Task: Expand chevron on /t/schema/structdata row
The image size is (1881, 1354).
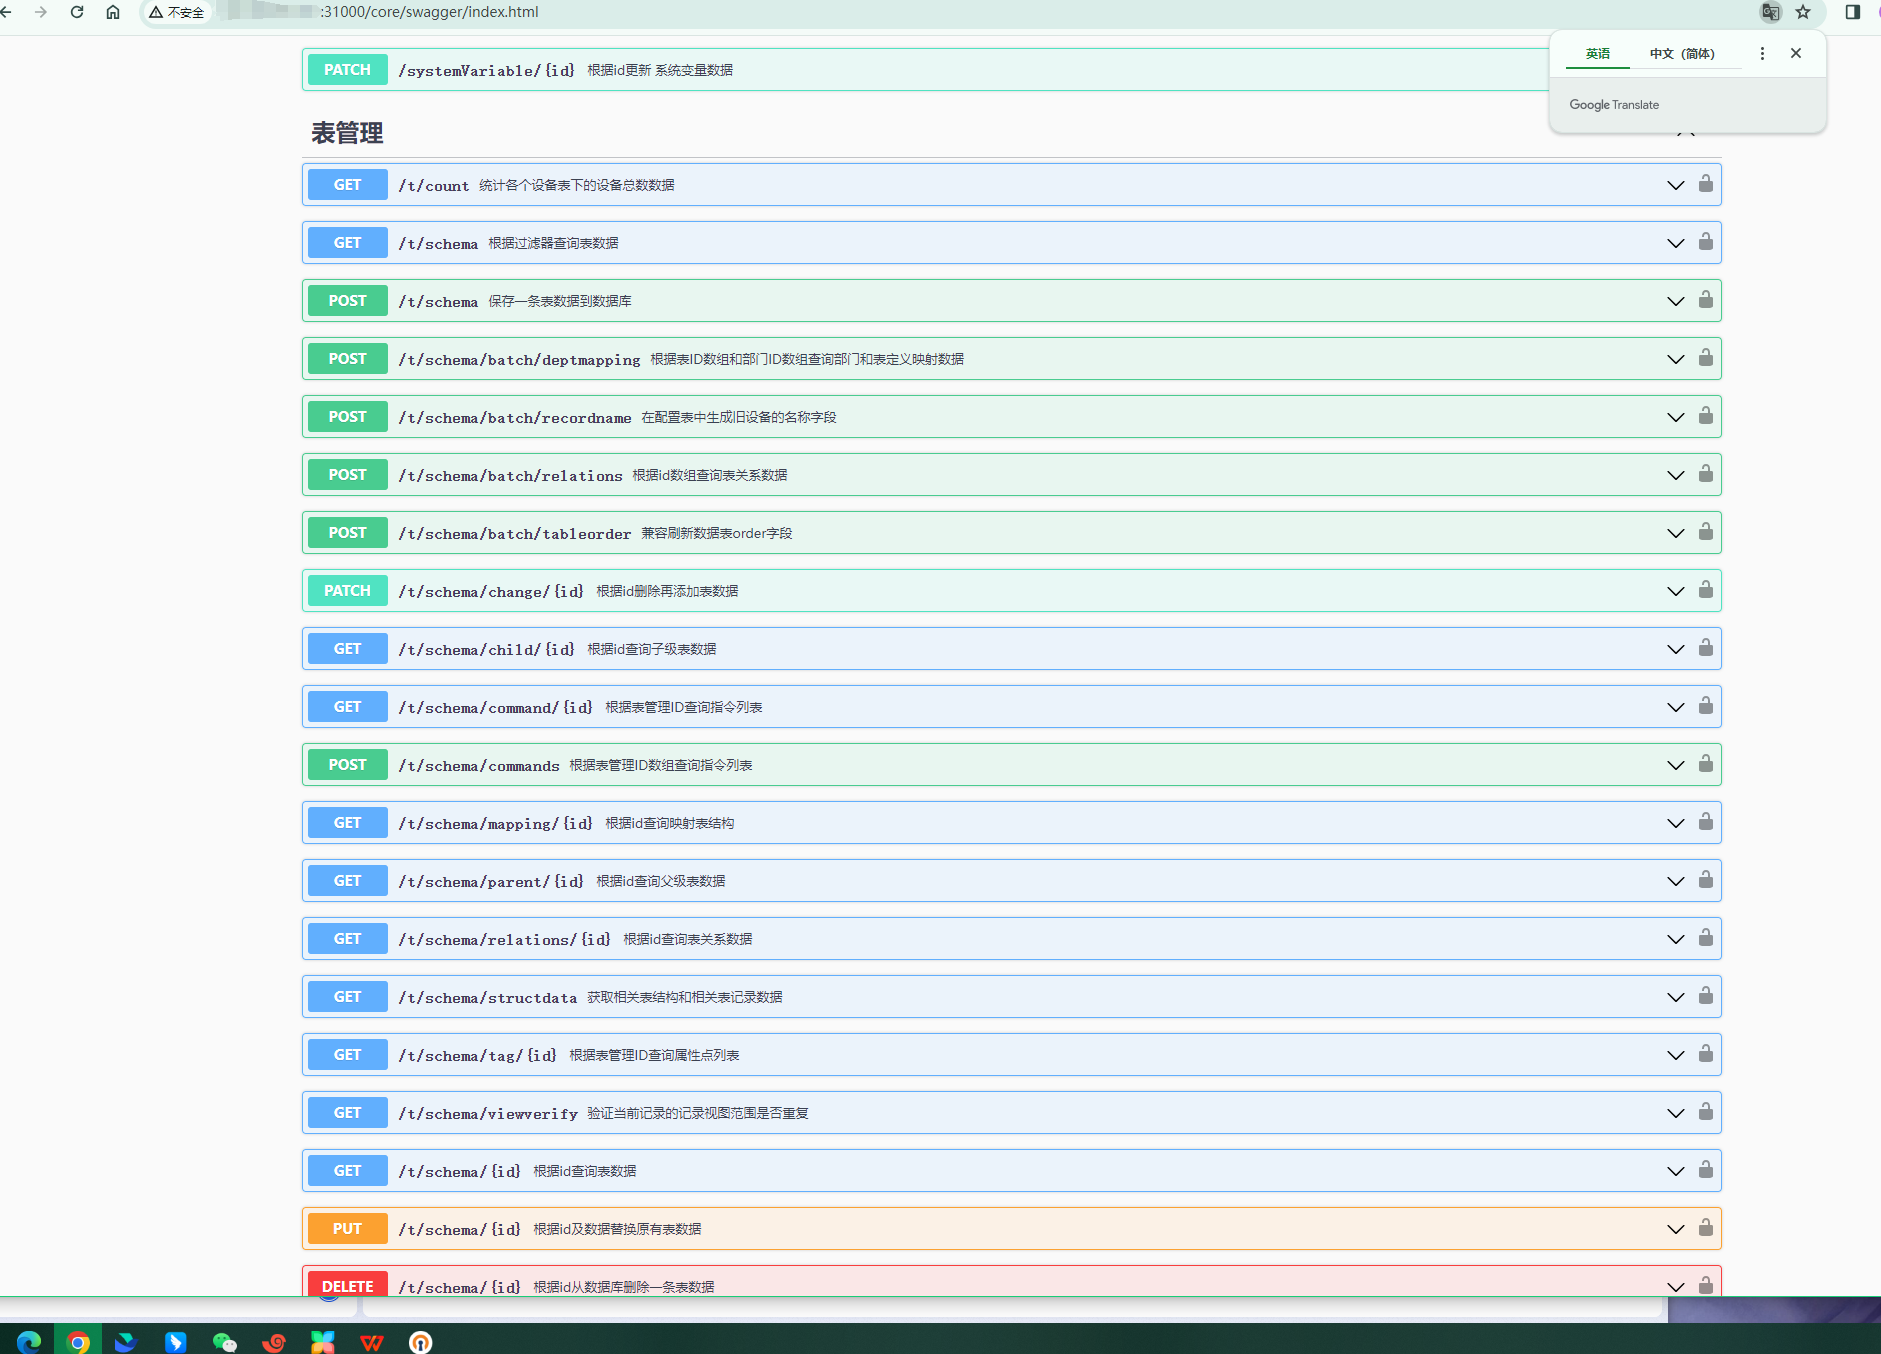Action: (1676, 997)
